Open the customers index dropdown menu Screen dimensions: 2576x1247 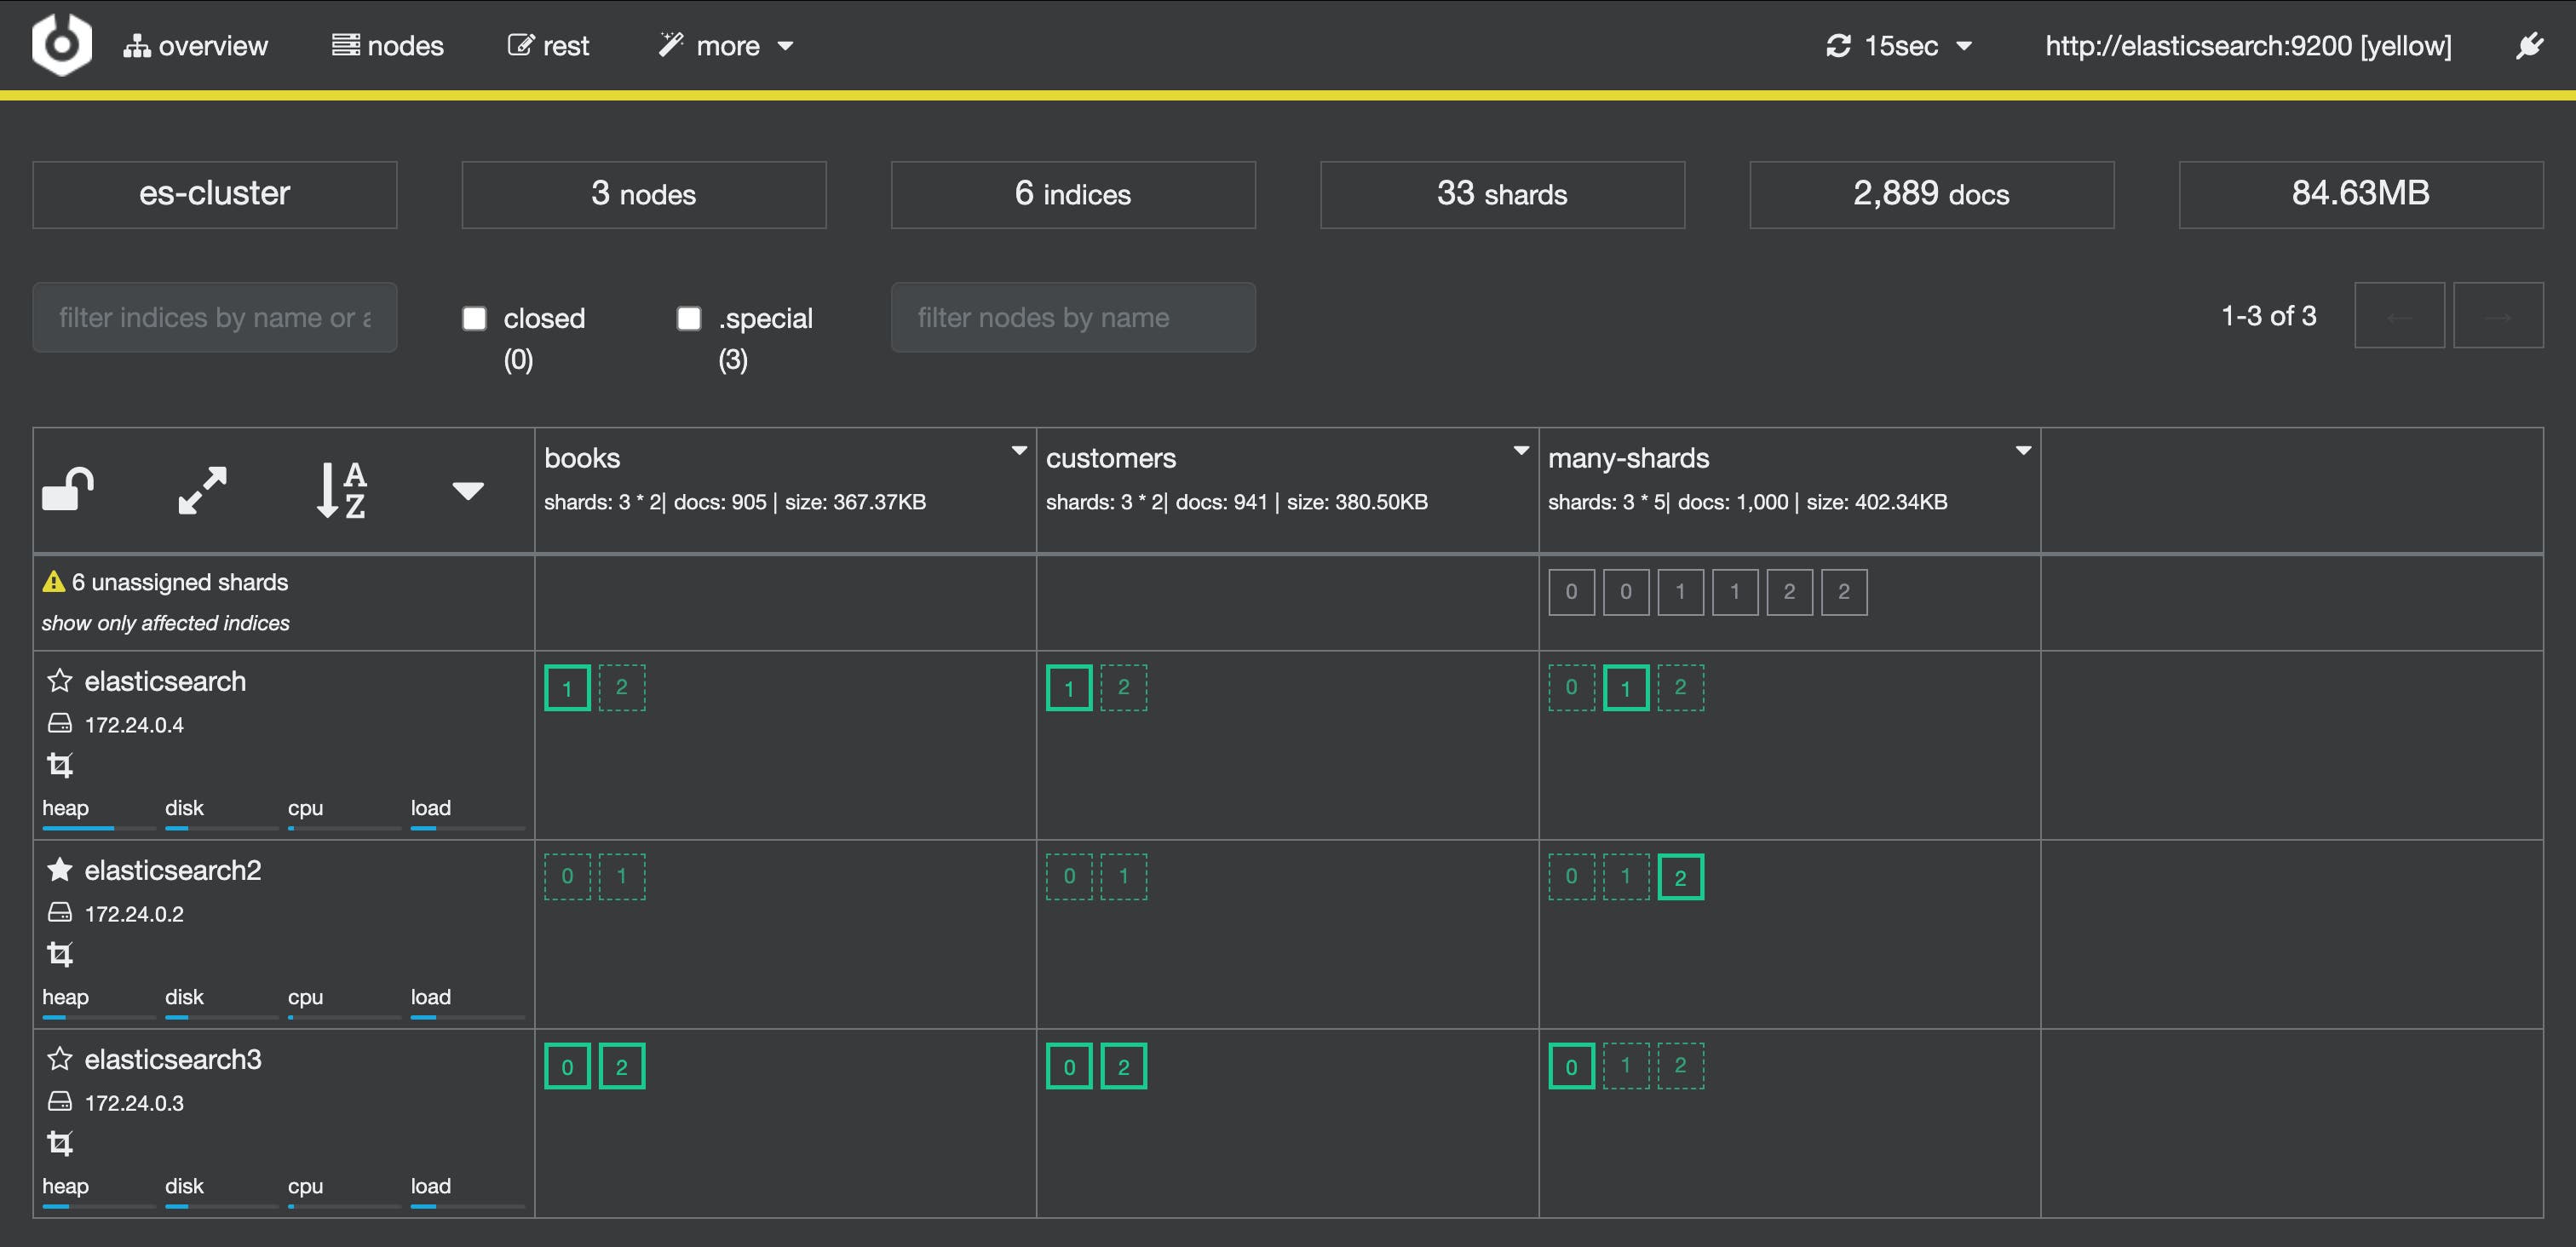[1522, 449]
